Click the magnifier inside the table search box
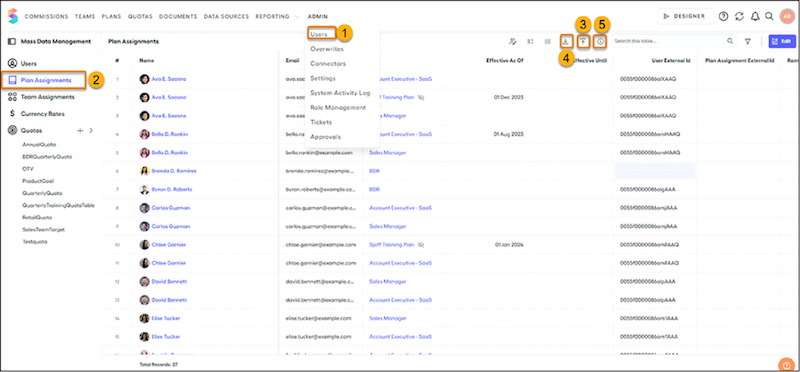This screenshot has height=372, width=800. pyautogui.click(x=730, y=41)
